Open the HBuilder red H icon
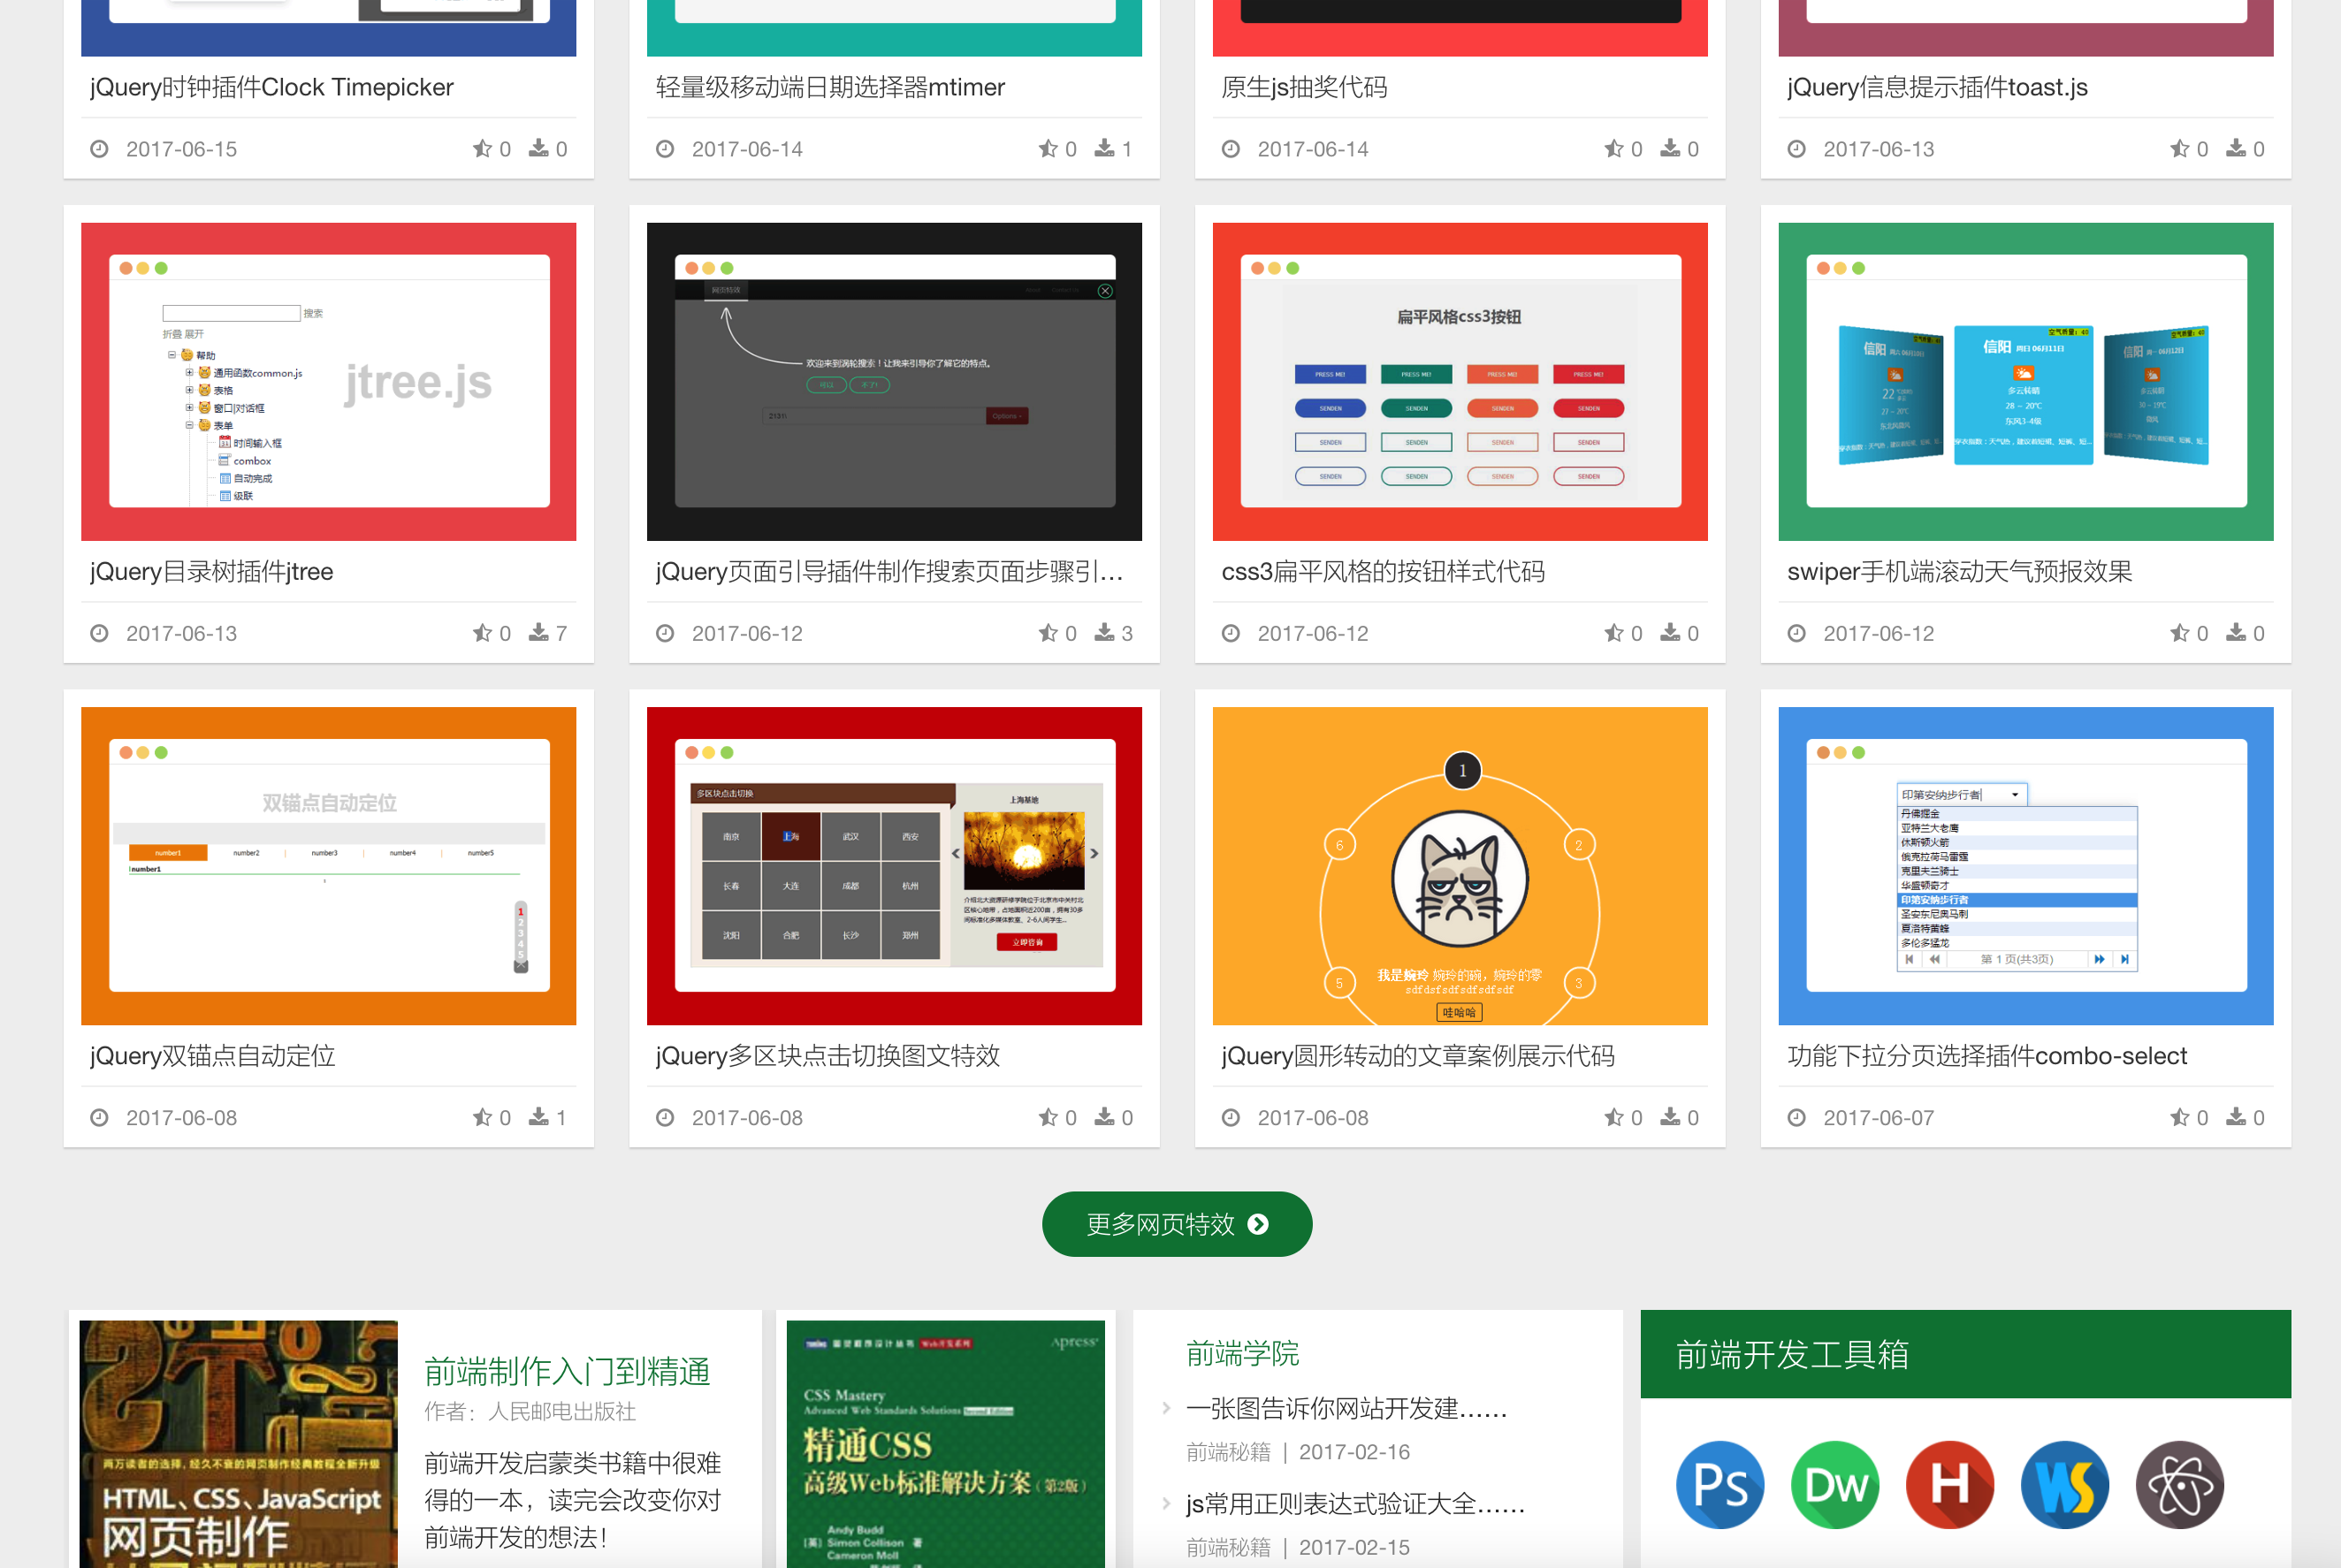Viewport: 2341px width, 1568px height. click(x=1950, y=1484)
